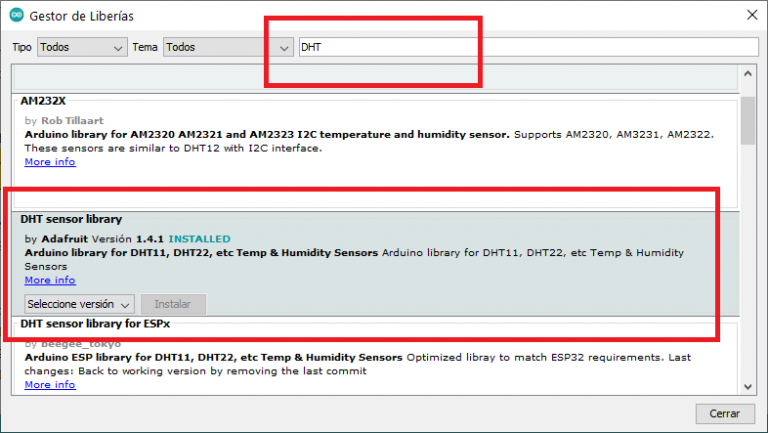Click the Arduino logo icon in title bar
Screen dimensions: 768x433
tap(15, 16)
